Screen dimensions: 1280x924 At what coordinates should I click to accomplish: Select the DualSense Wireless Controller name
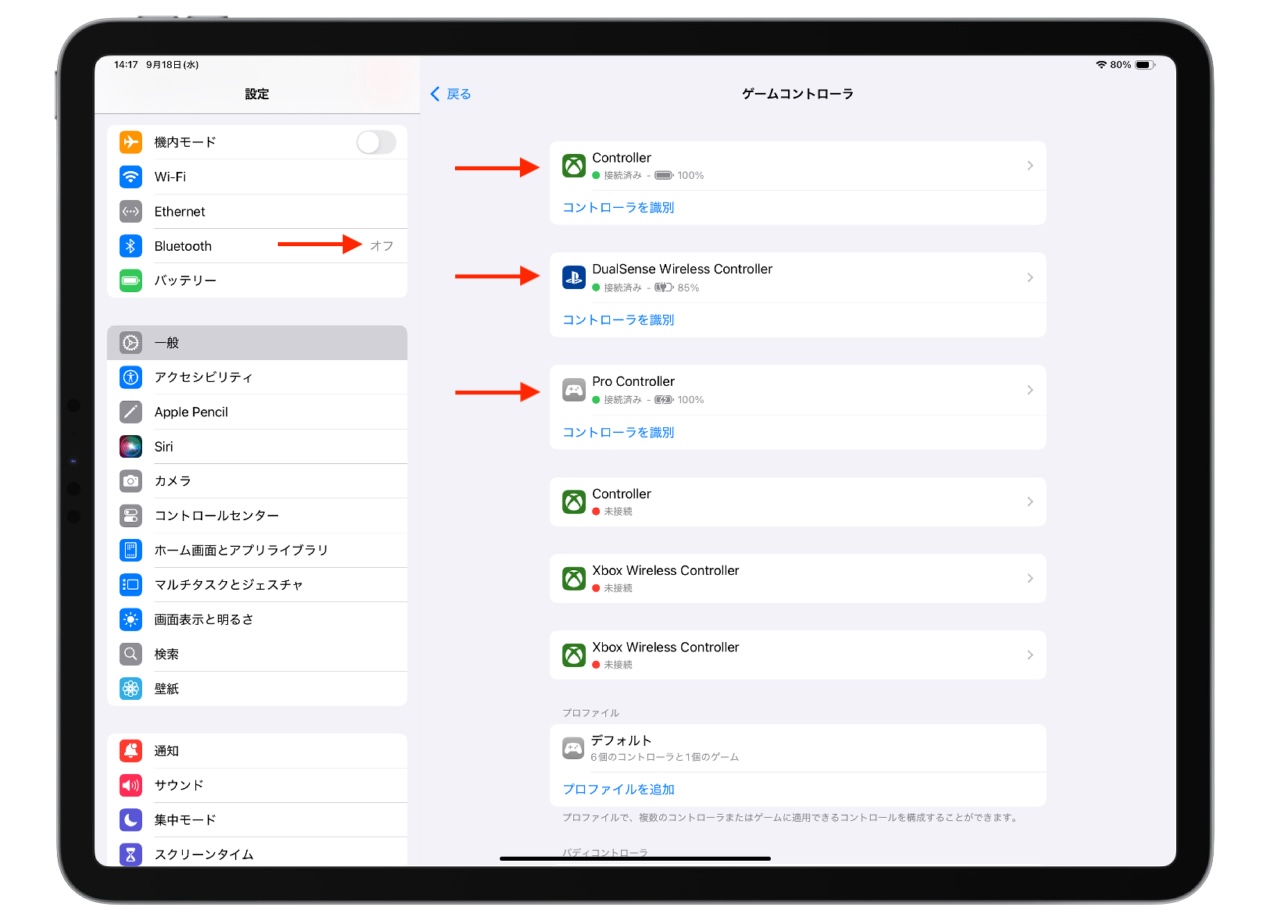click(682, 269)
